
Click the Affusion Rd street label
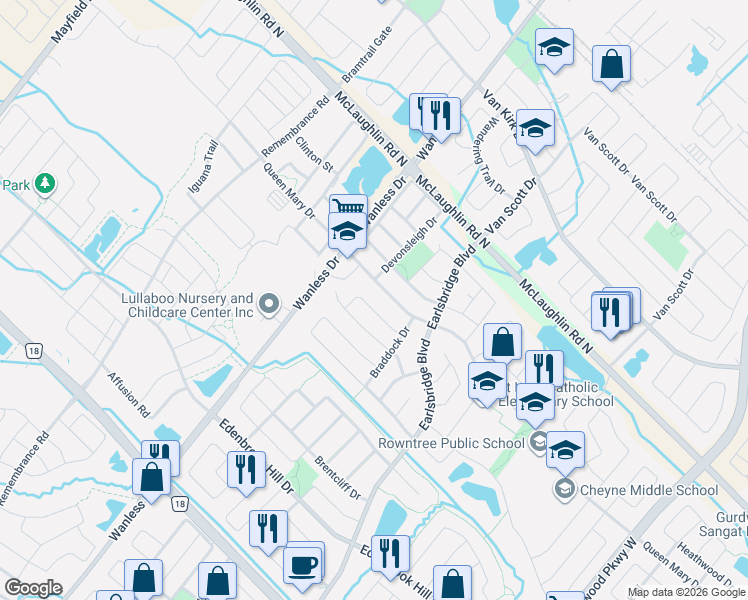point(128,395)
